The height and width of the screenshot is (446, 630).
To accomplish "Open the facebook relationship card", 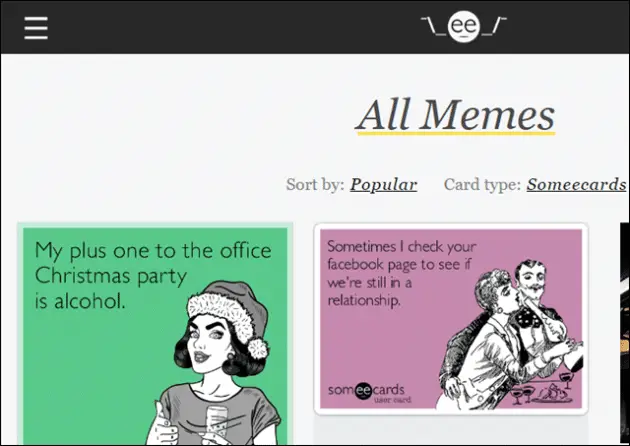I will pos(451,319).
